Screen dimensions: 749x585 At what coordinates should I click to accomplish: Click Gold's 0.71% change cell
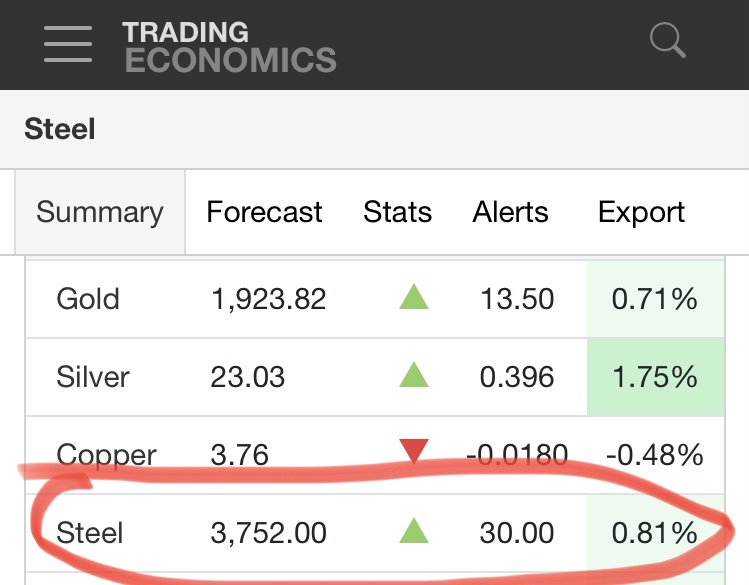pyautogui.click(x=656, y=298)
